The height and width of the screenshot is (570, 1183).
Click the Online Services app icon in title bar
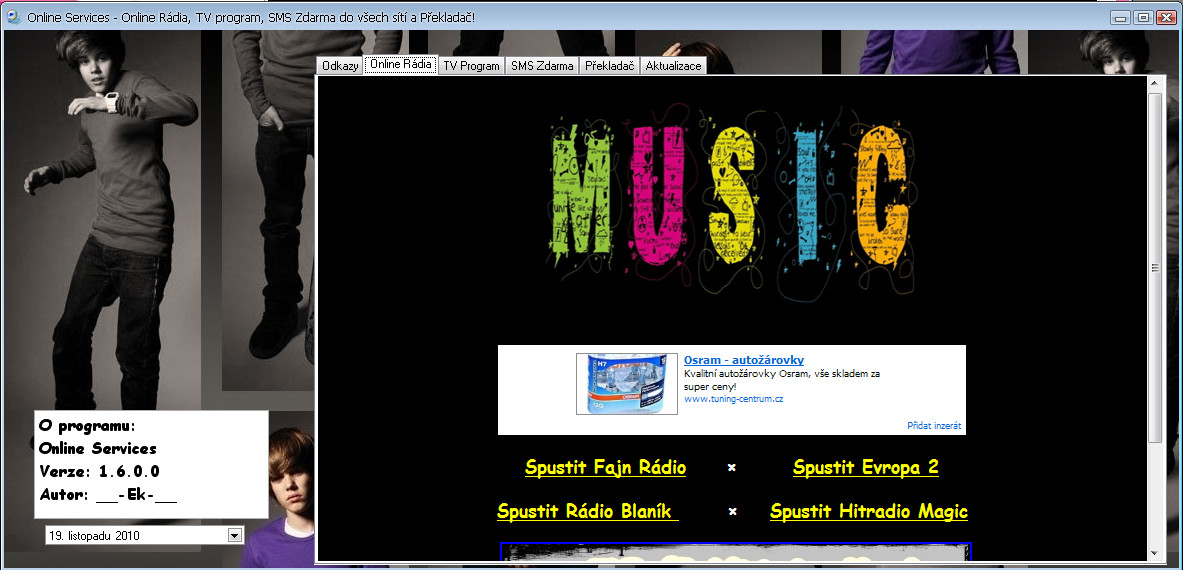pos(13,16)
